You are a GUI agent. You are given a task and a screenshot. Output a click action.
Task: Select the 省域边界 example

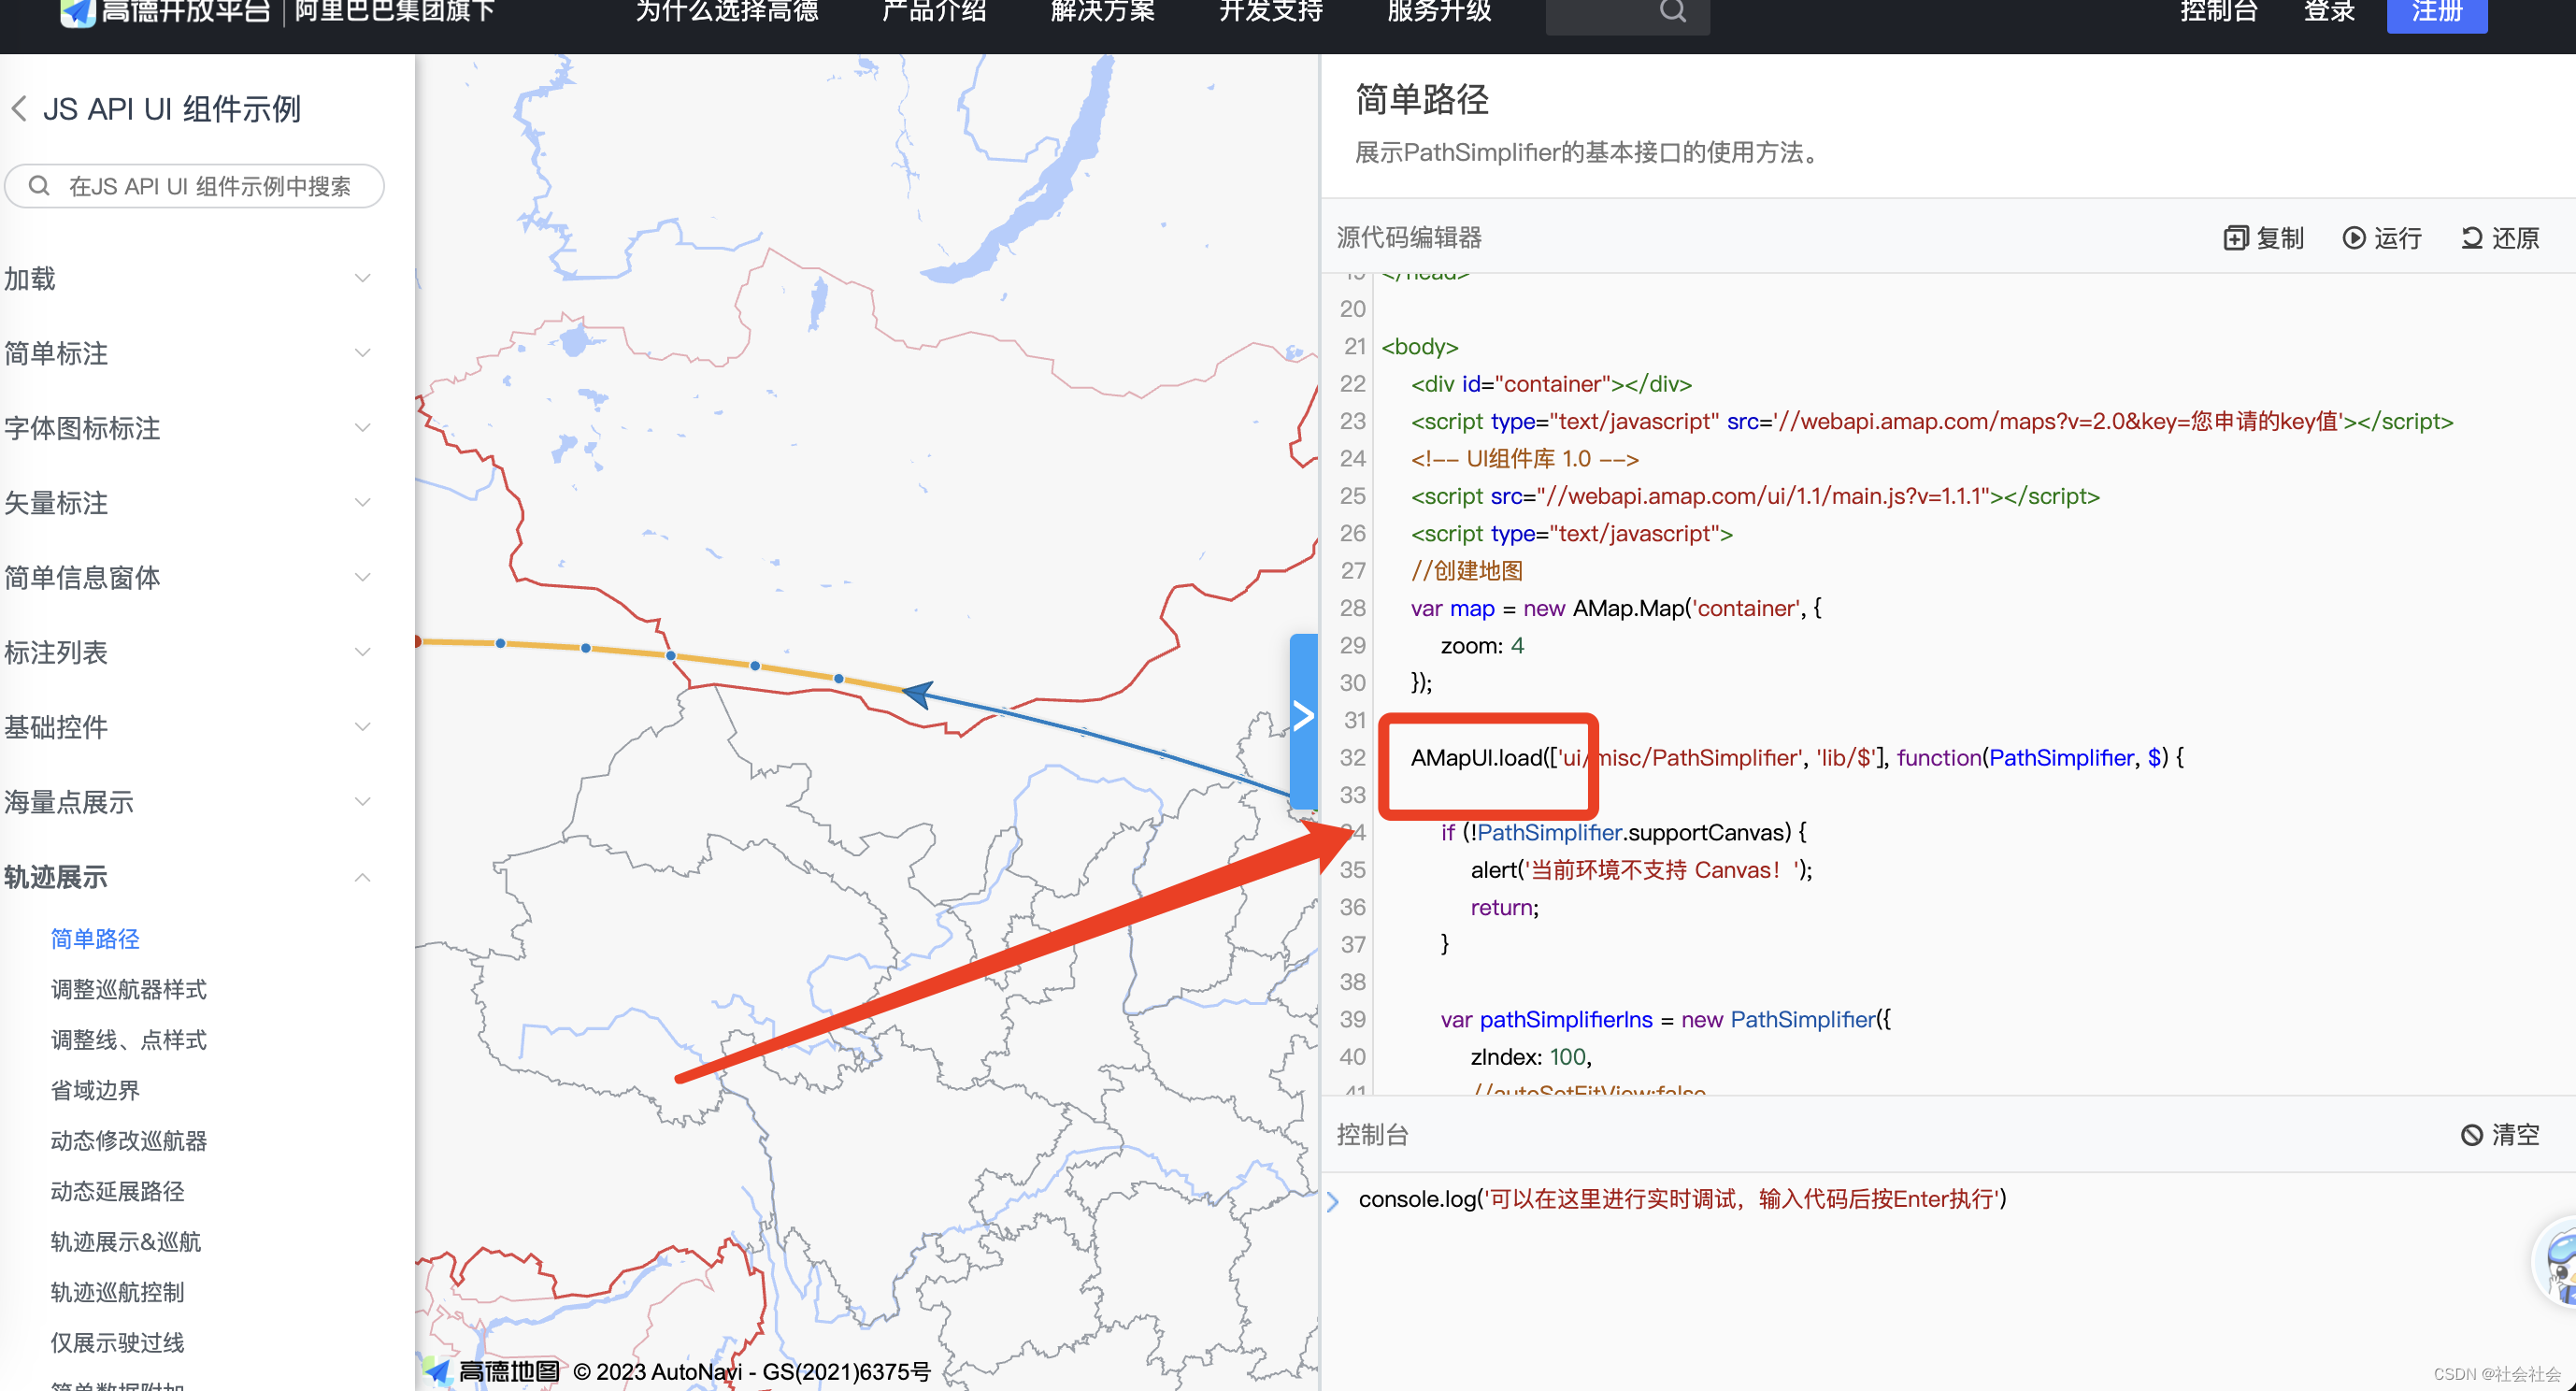pos(95,1090)
